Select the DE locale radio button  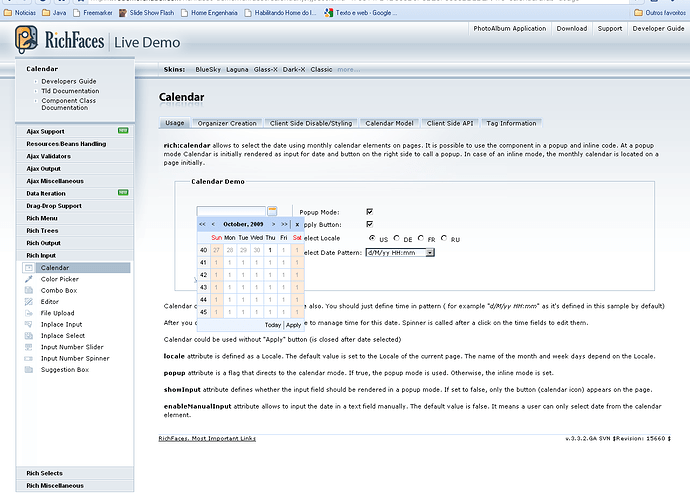pyautogui.click(x=396, y=238)
